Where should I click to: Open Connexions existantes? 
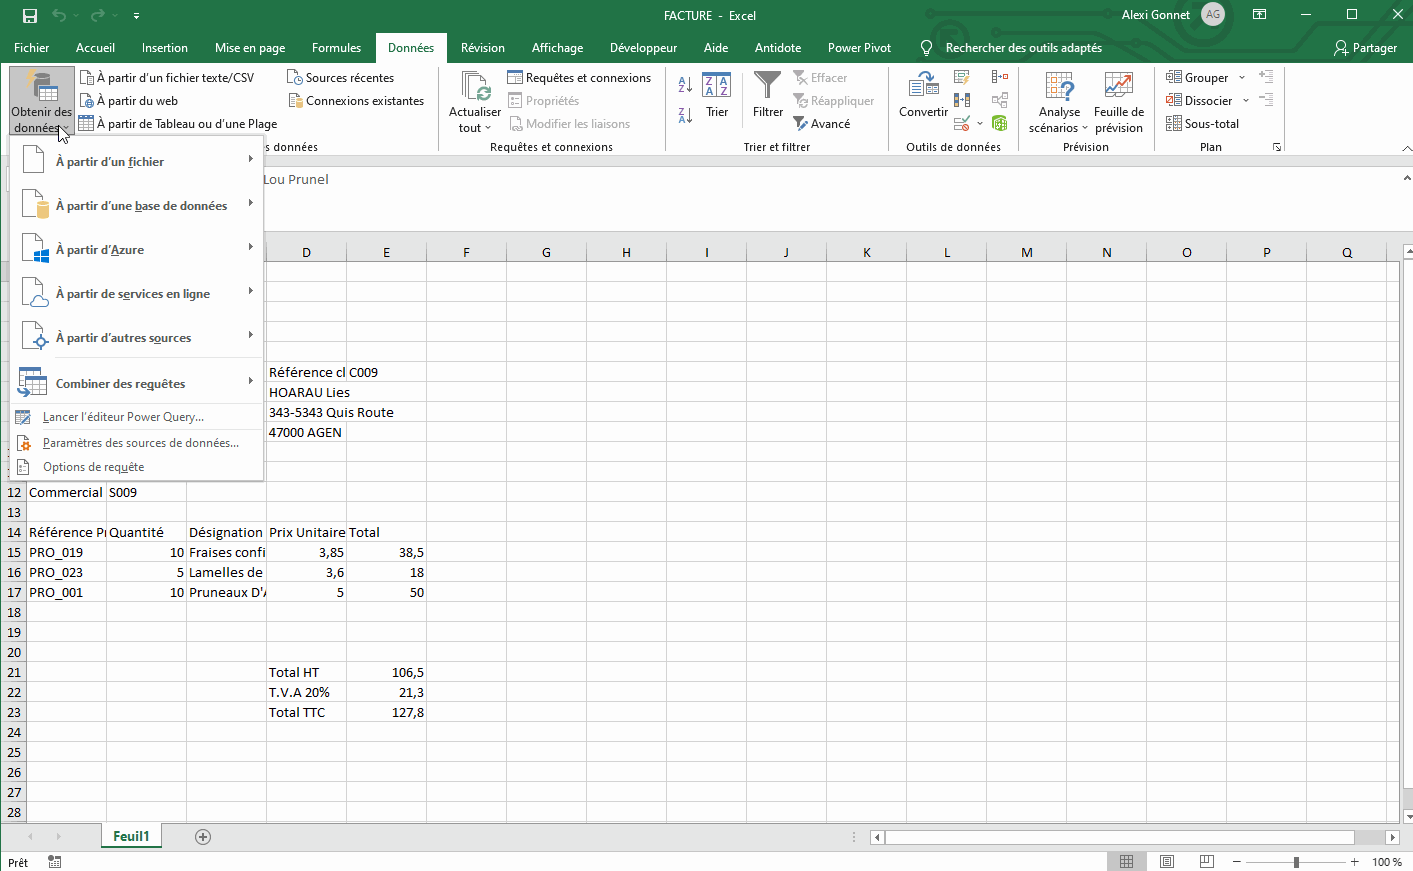click(x=356, y=100)
